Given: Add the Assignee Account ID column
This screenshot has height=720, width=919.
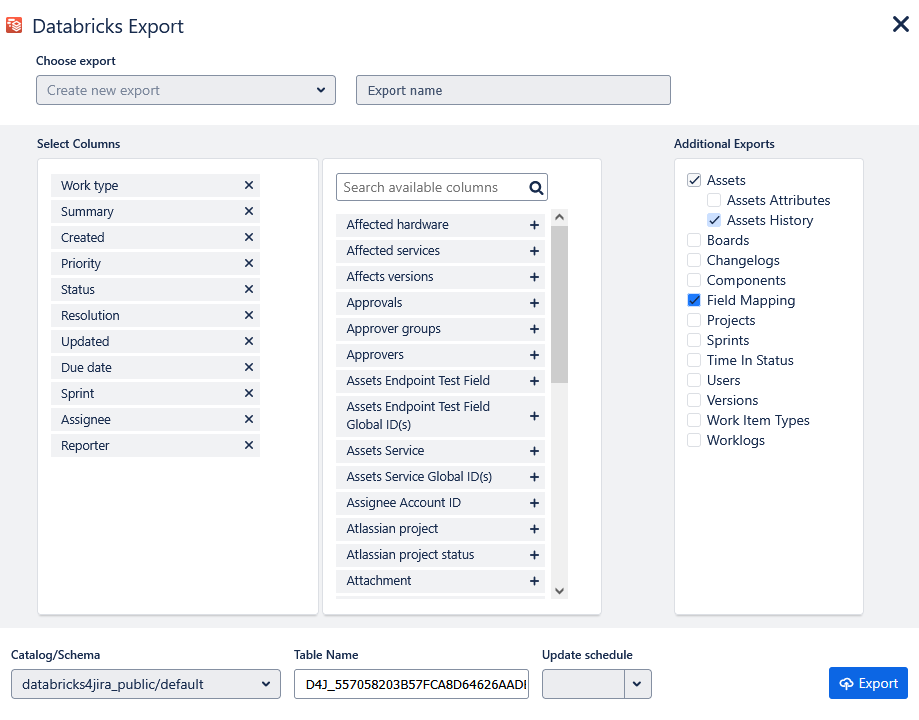Looking at the screenshot, I should point(534,503).
